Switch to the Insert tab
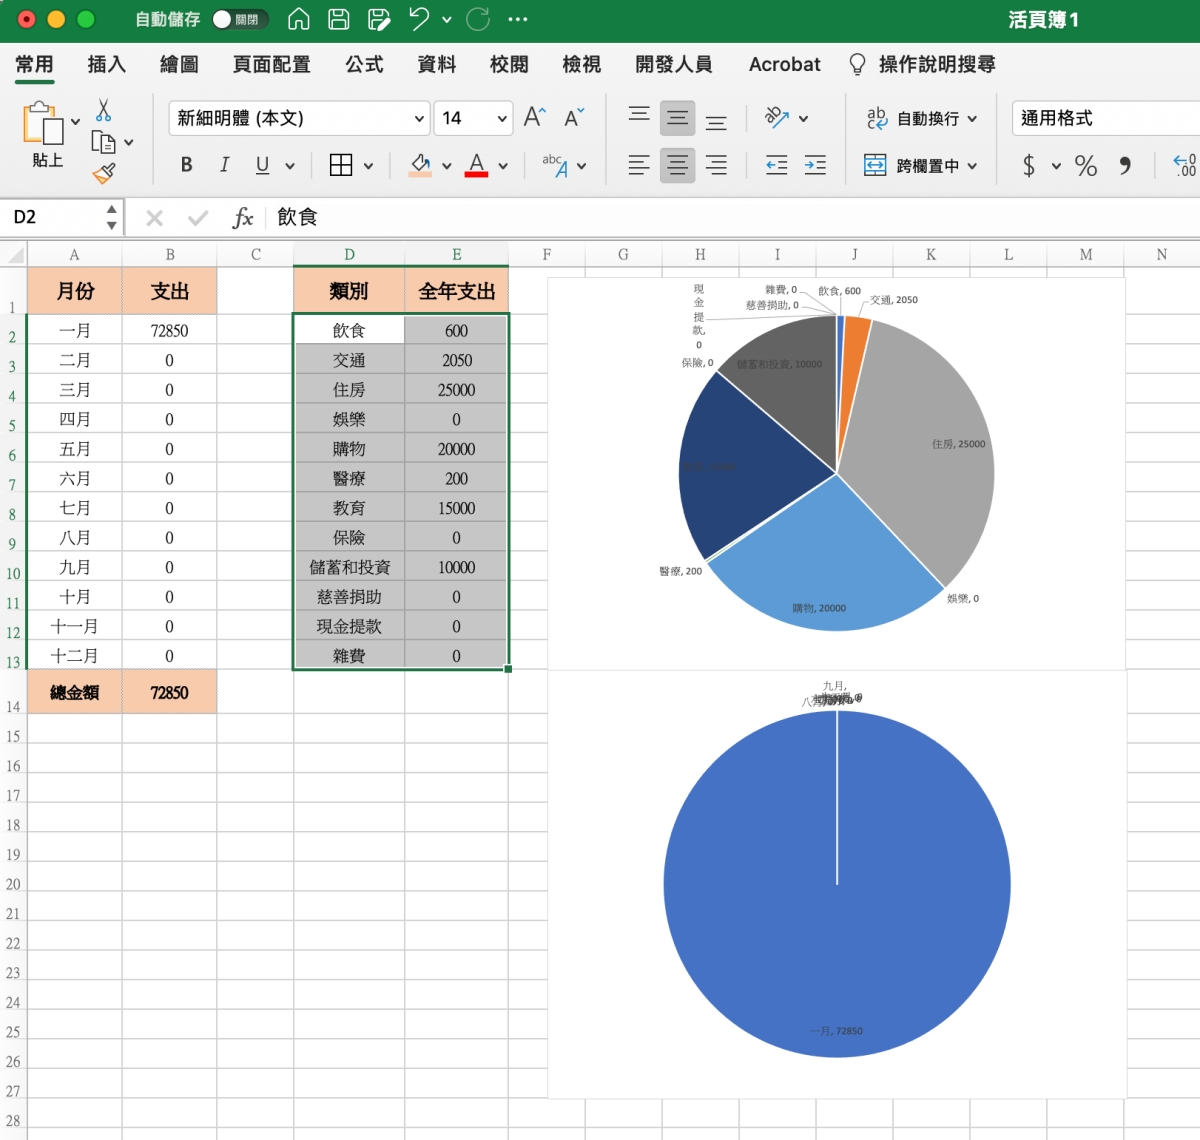This screenshot has height=1140, width=1200. pyautogui.click(x=106, y=64)
